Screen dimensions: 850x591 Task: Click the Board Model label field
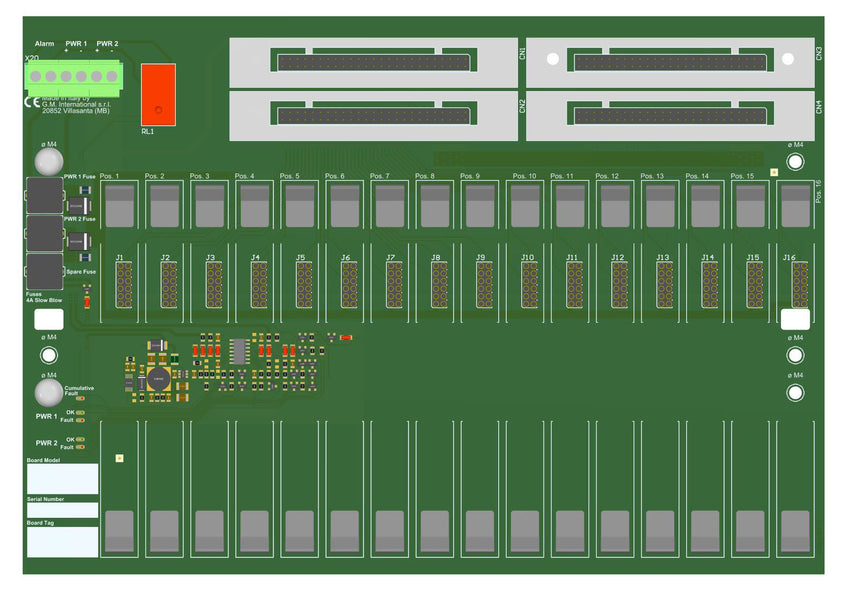click(x=62, y=478)
